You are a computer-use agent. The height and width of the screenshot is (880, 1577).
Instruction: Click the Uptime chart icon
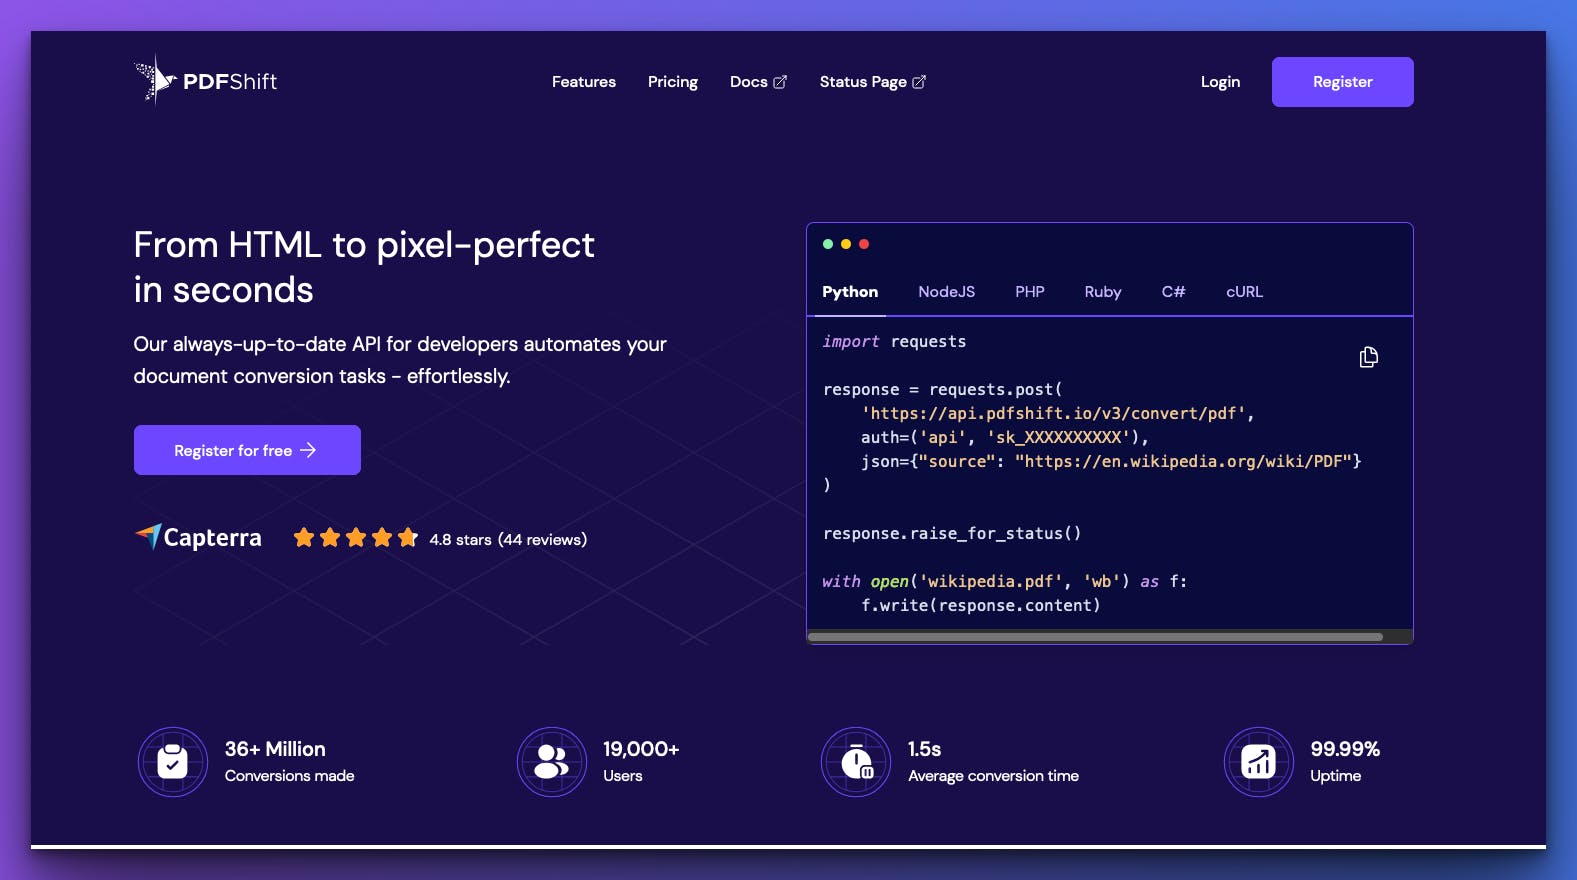point(1259,762)
